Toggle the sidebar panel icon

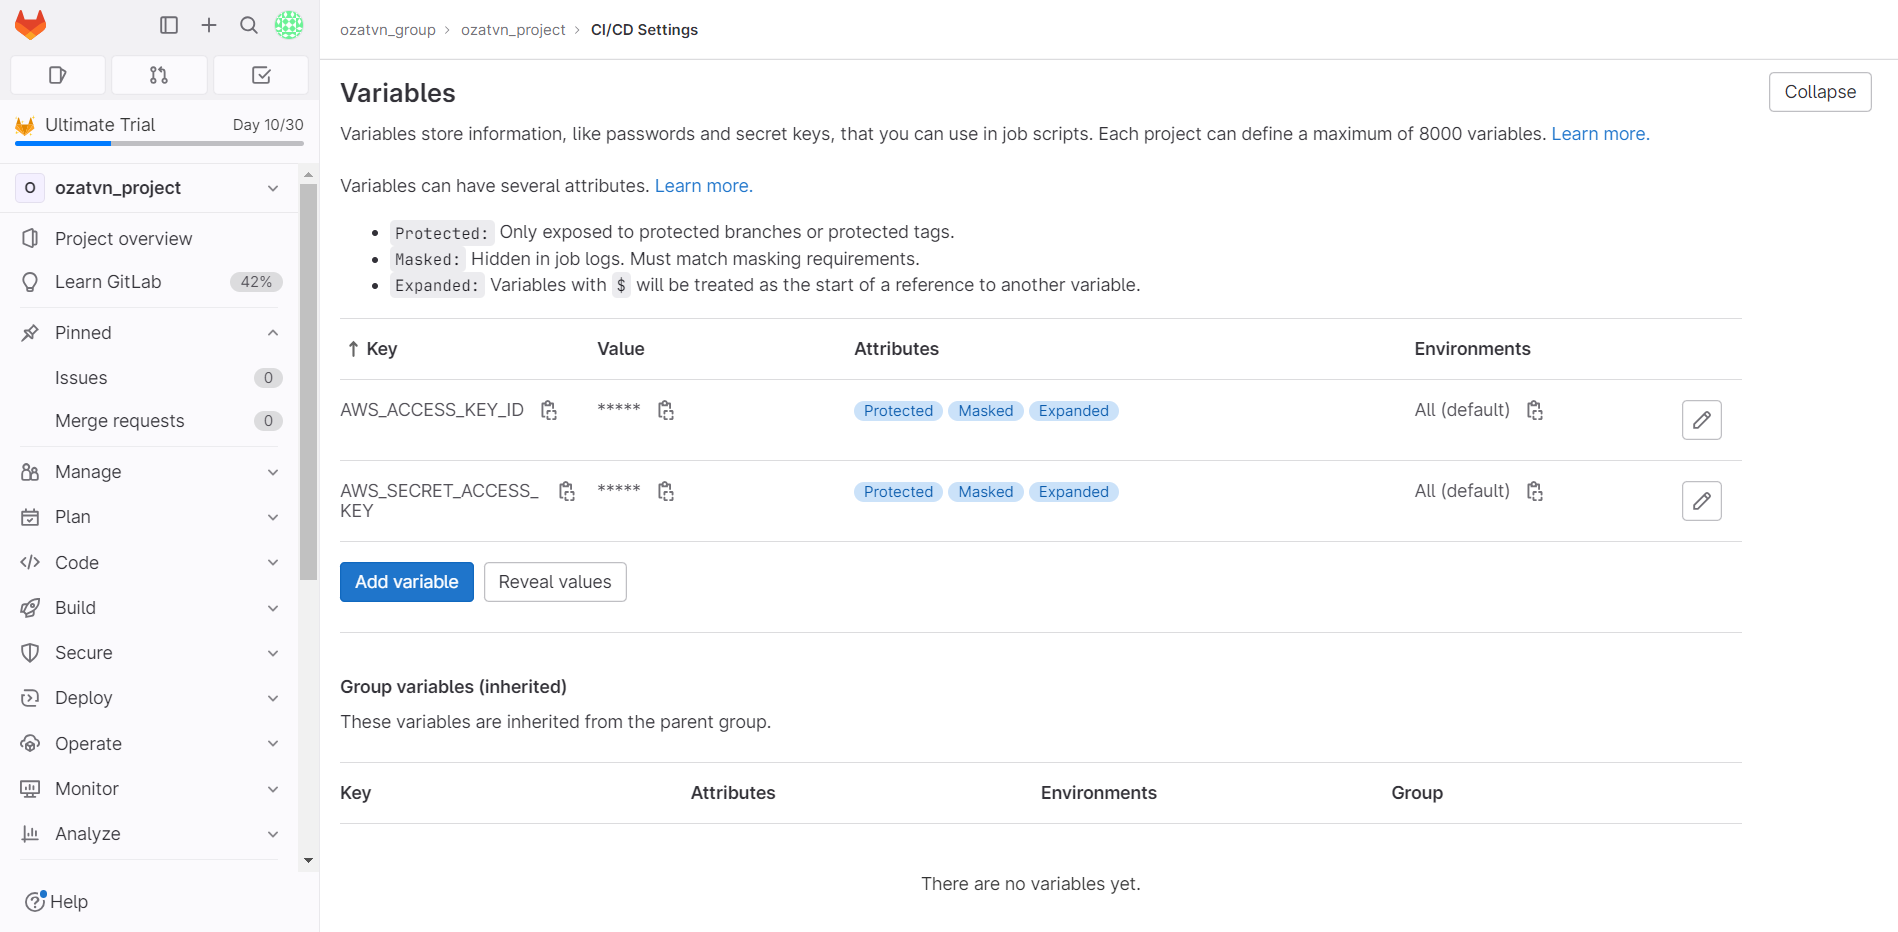pos(168,25)
